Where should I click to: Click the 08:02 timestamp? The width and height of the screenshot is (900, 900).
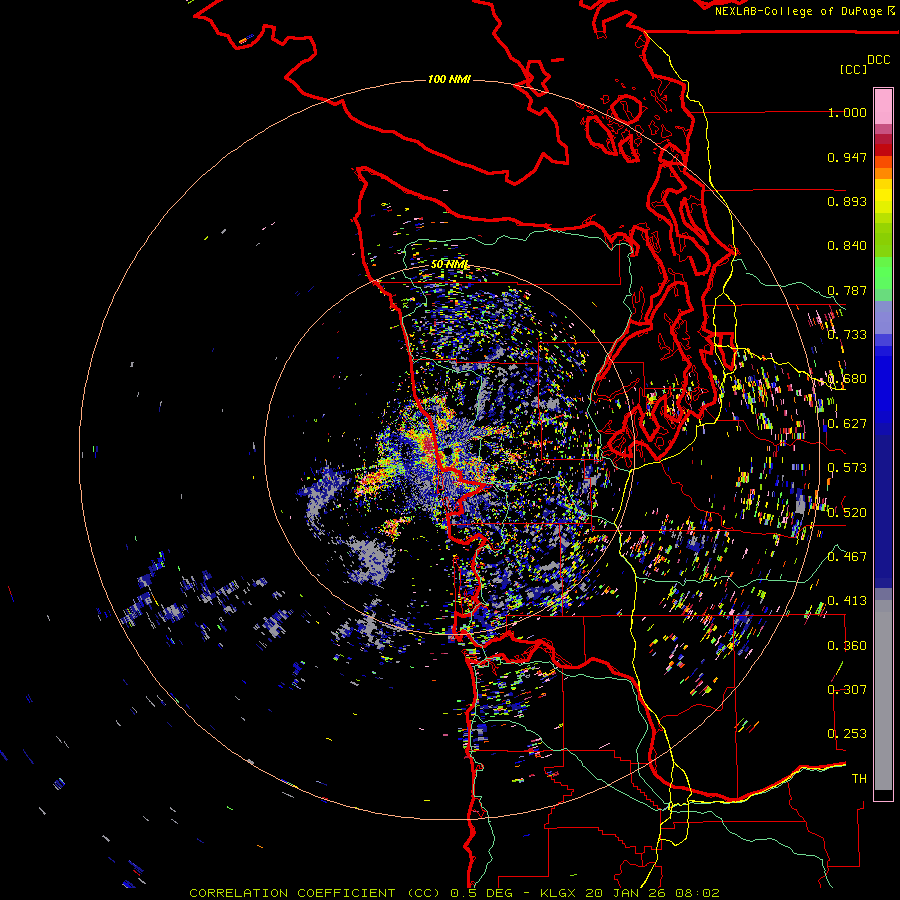[699, 893]
